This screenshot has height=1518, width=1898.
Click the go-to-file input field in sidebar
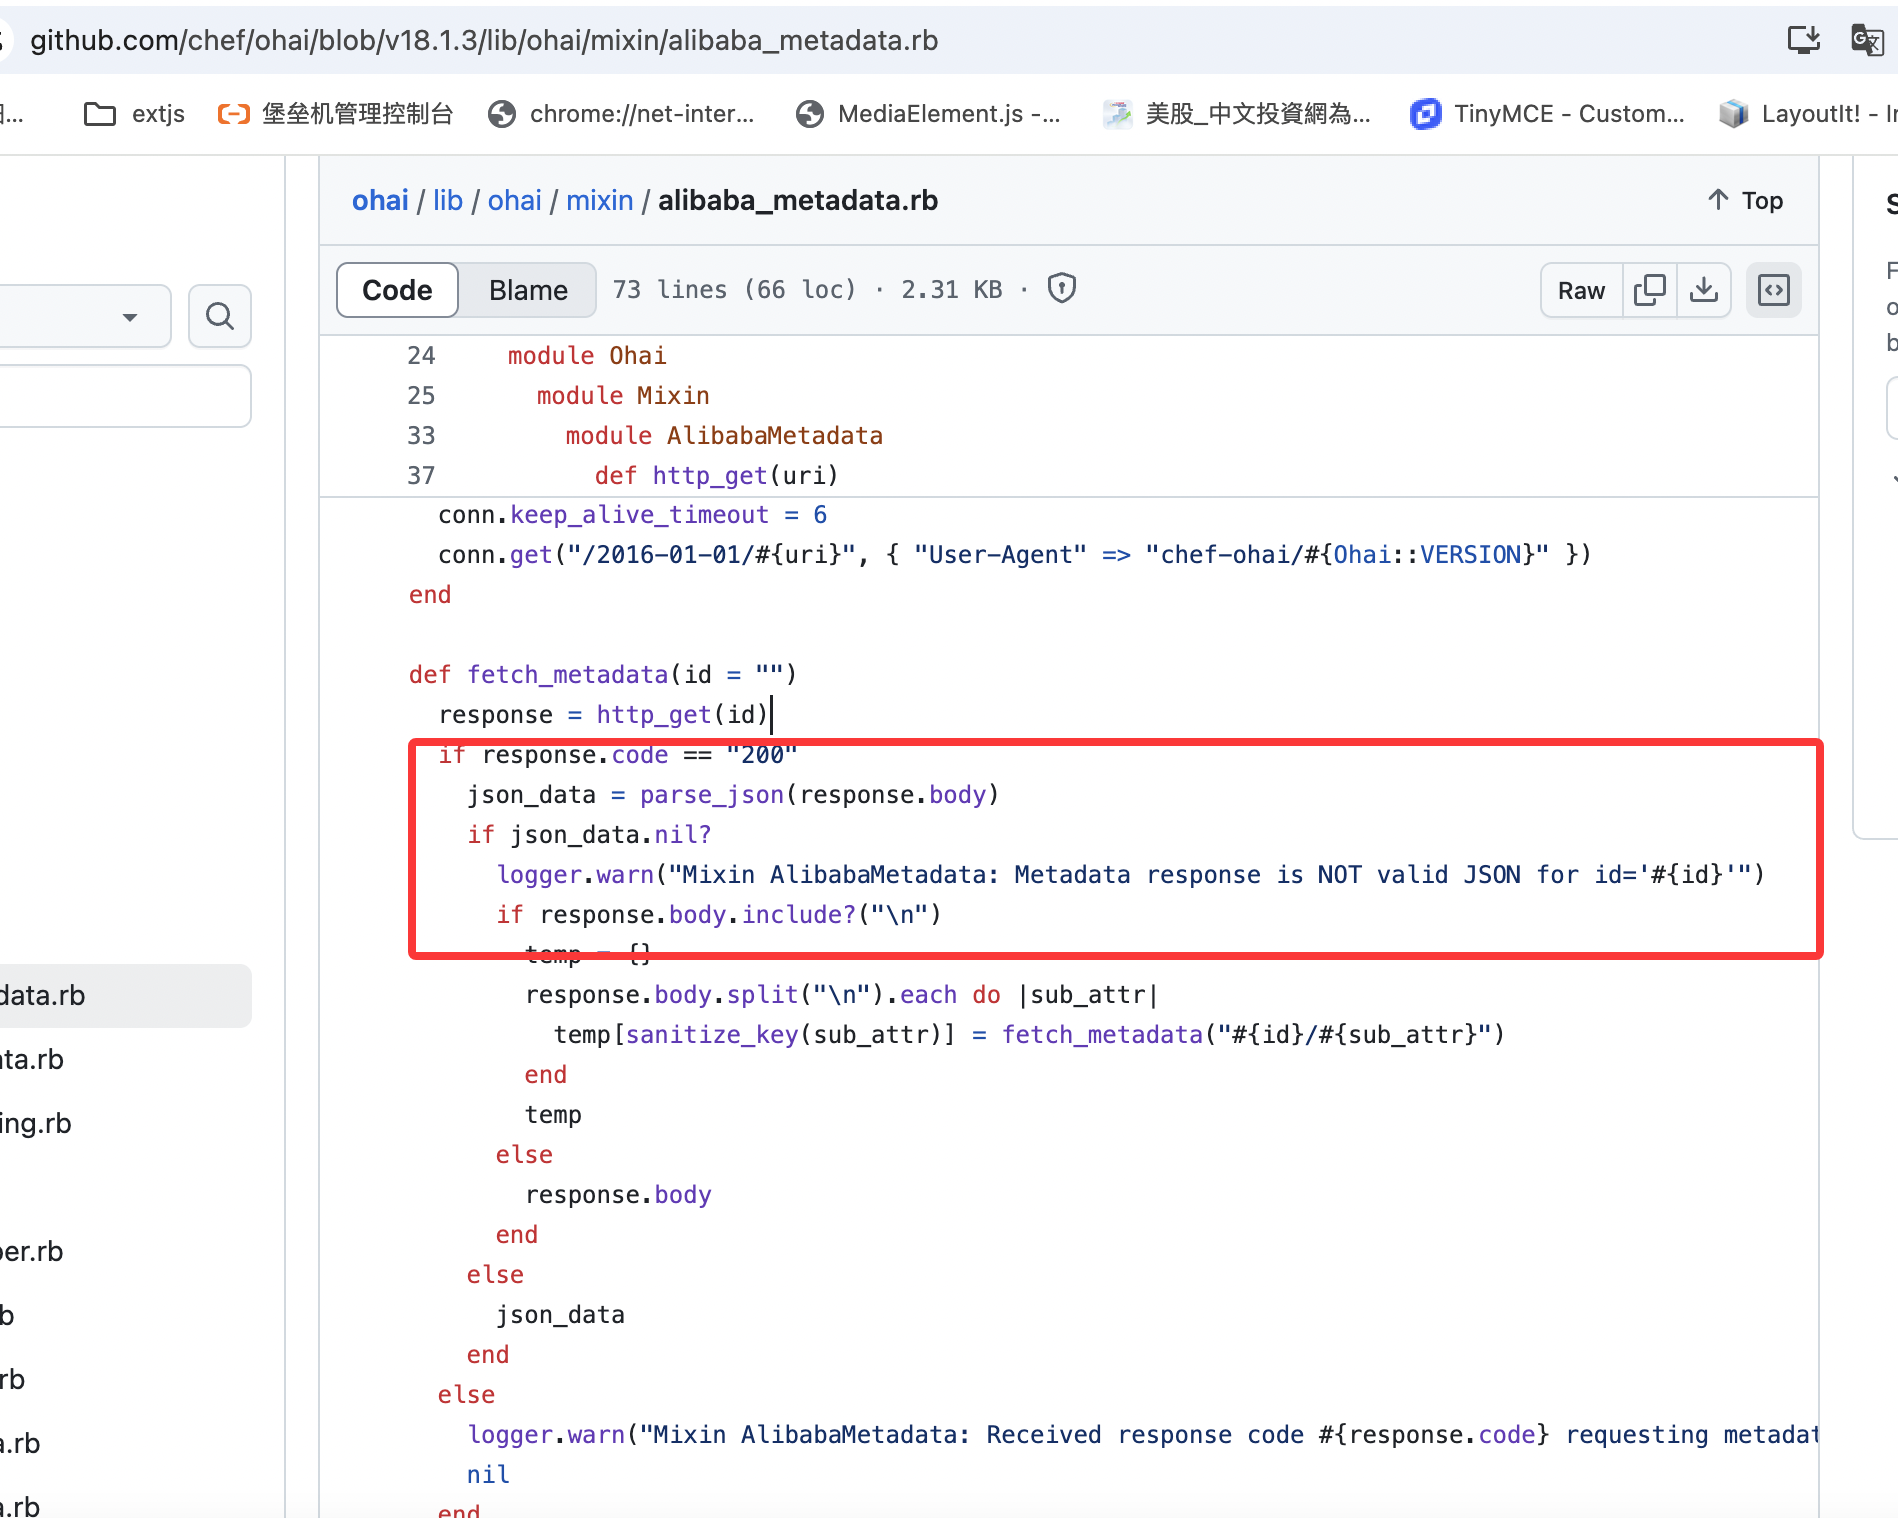pos(124,396)
